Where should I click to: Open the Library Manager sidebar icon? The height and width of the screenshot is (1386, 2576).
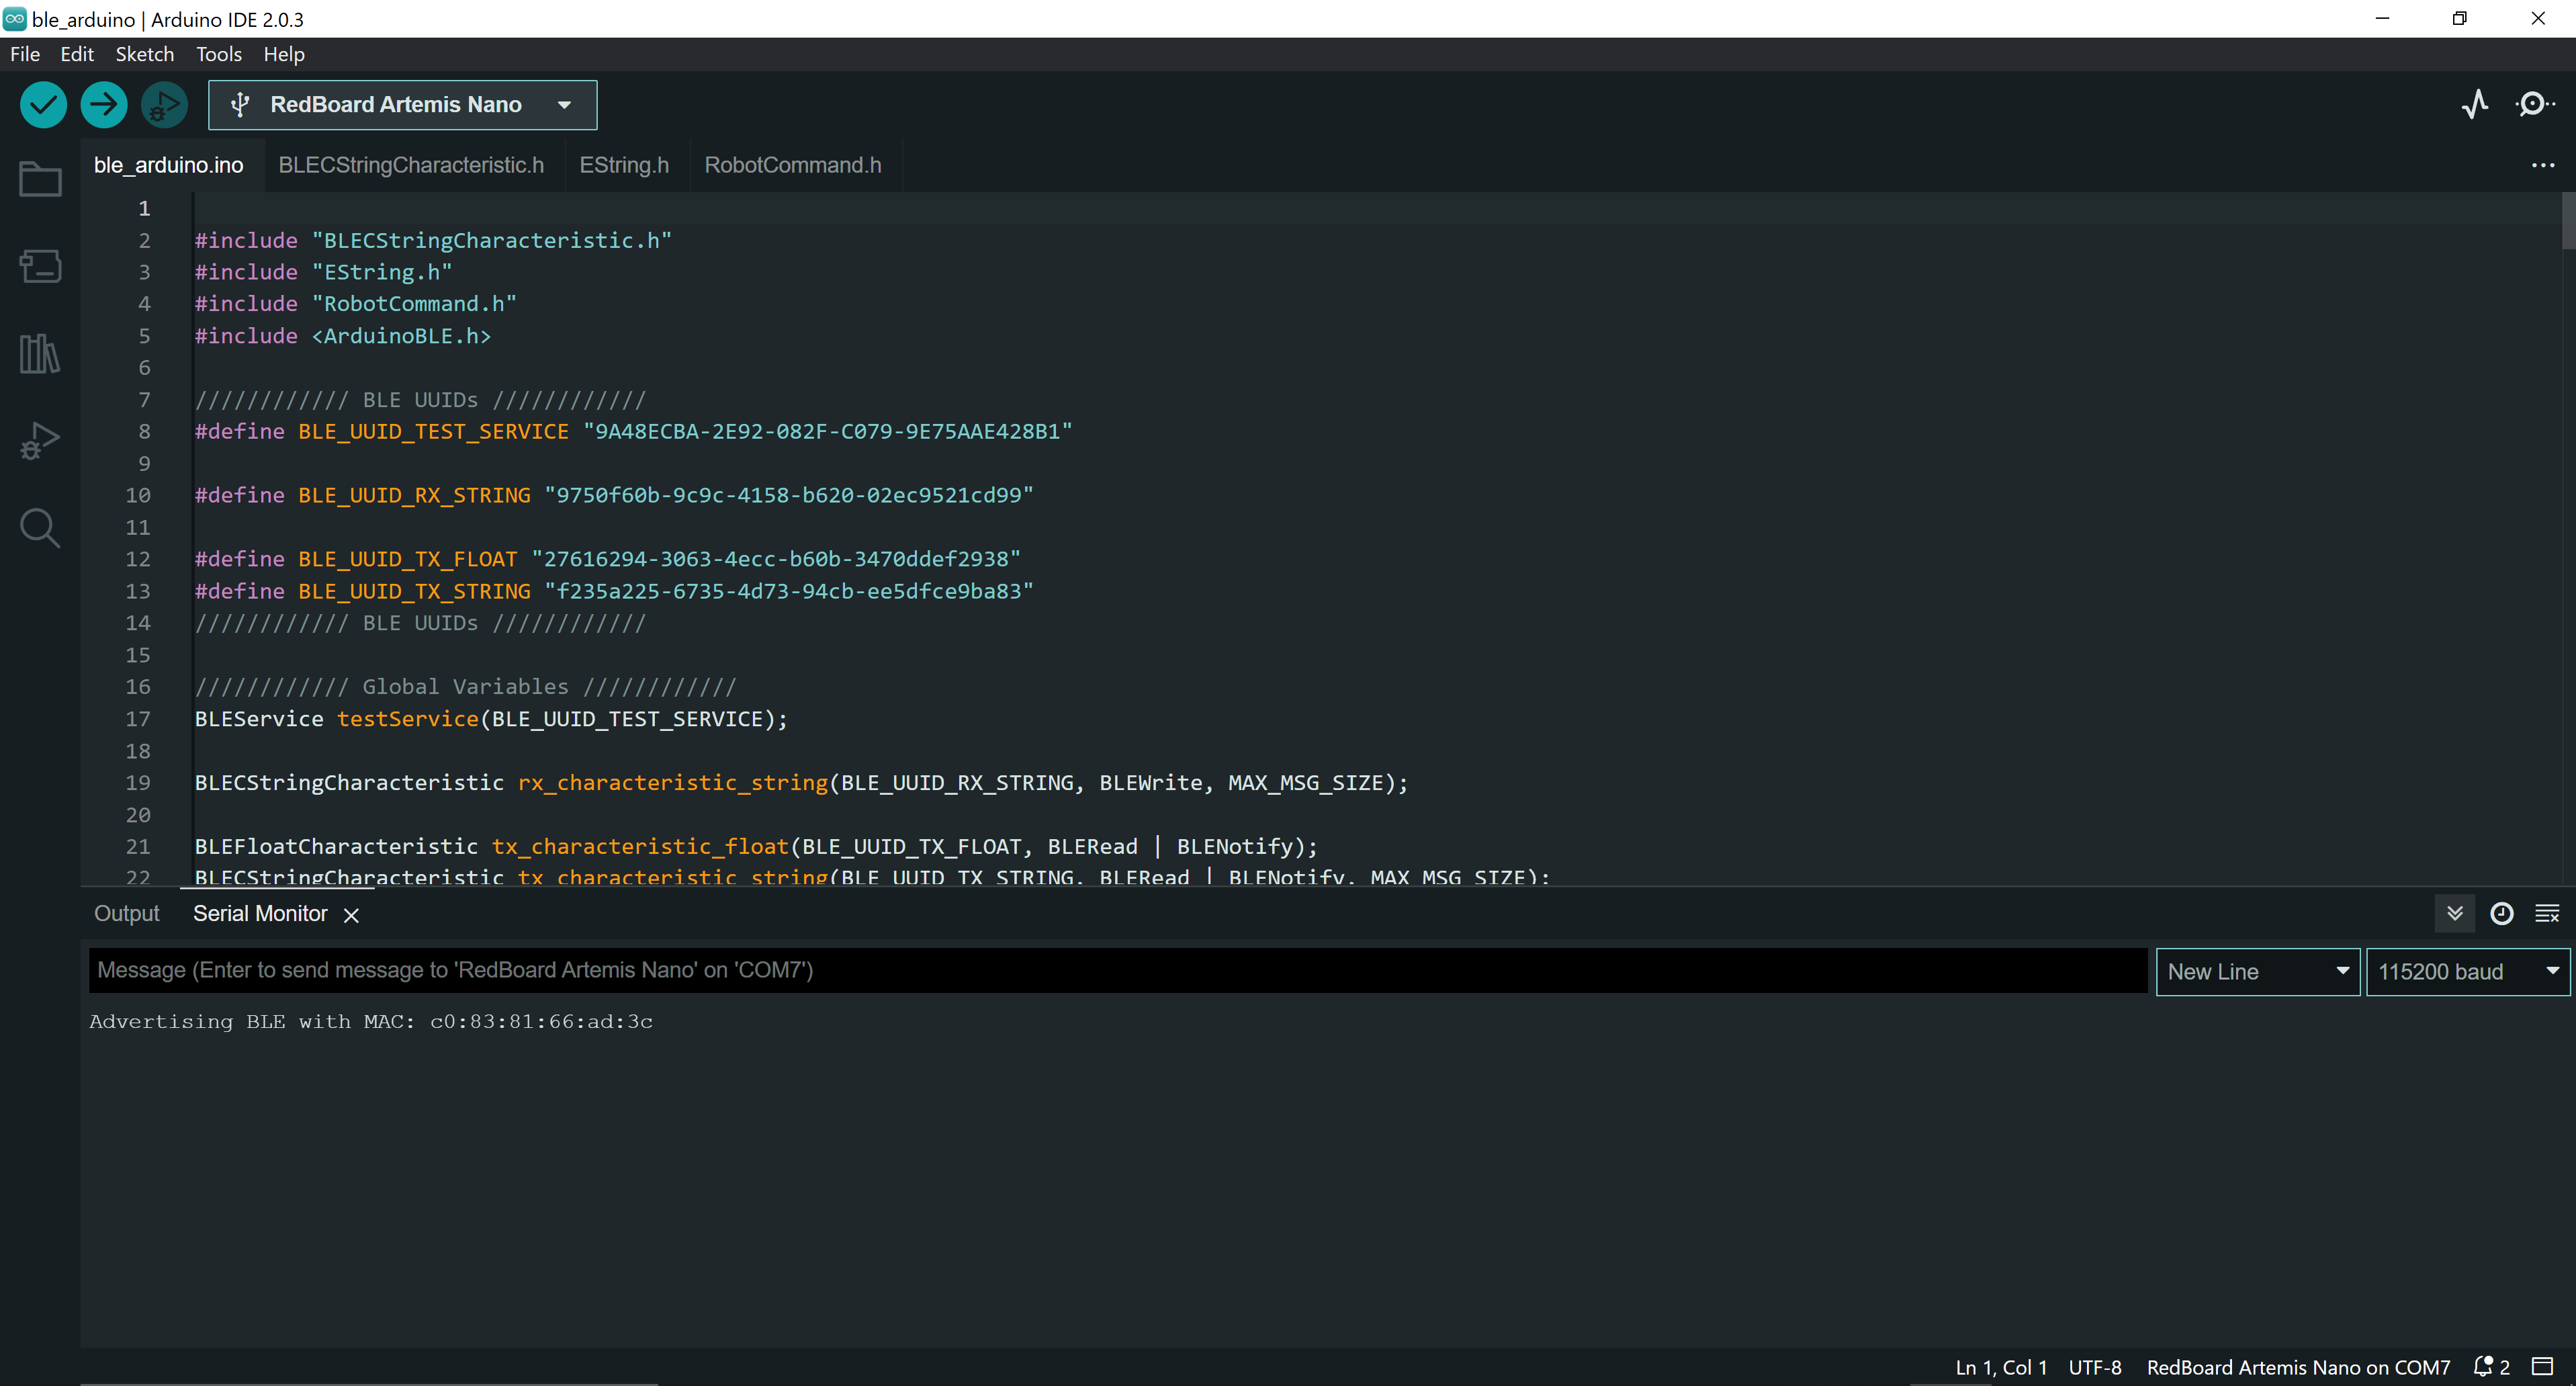pyautogui.click(x=40, y=353)
